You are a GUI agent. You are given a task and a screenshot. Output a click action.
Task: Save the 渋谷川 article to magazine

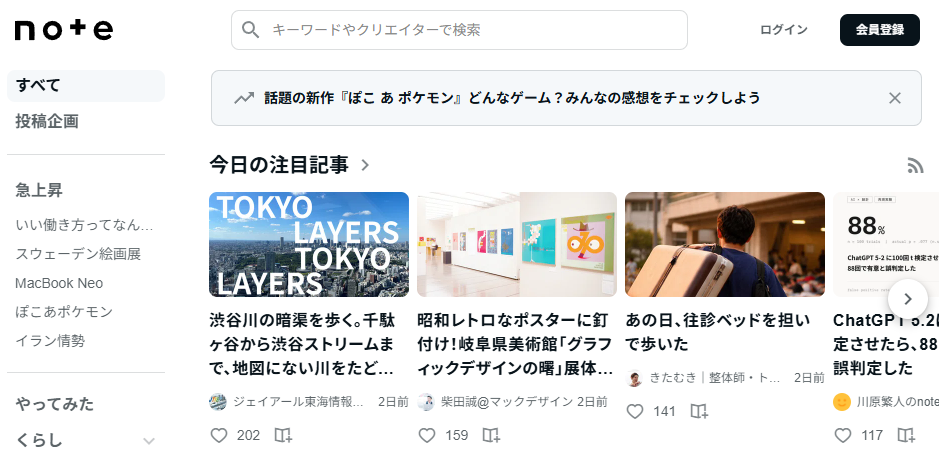[283, 435]
